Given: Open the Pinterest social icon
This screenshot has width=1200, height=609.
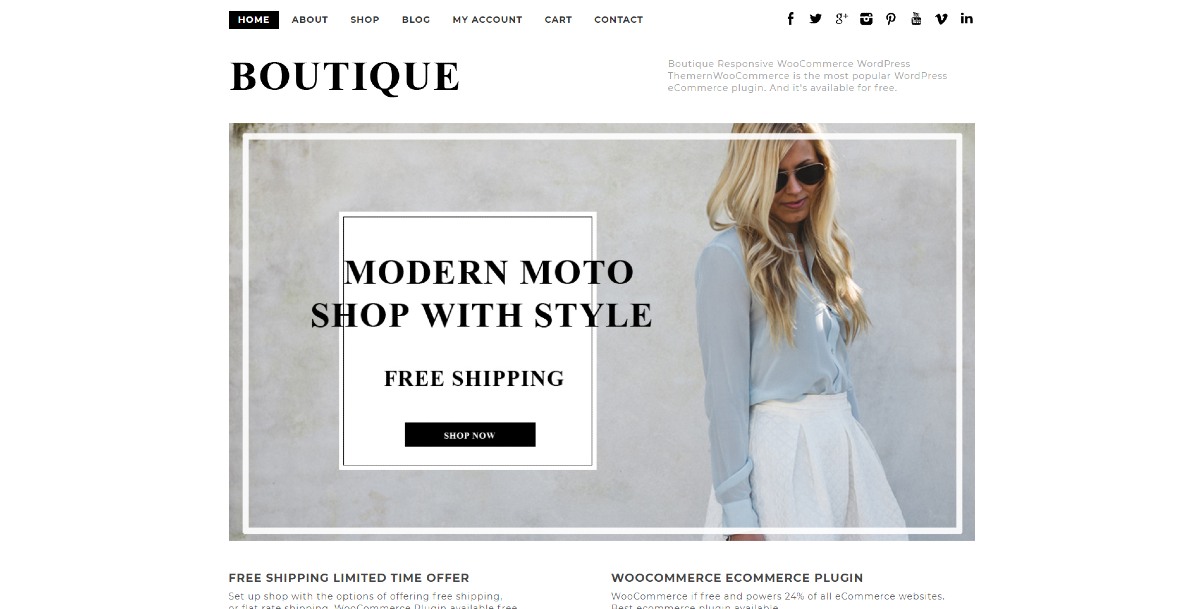Looking at the screenshot, I should [x=891, y=19].
